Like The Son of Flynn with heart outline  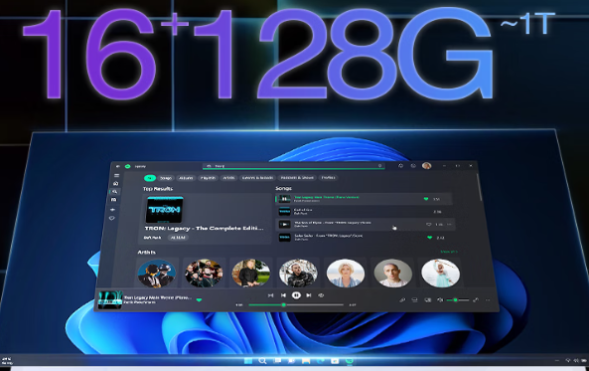click(x=429, y=225)
